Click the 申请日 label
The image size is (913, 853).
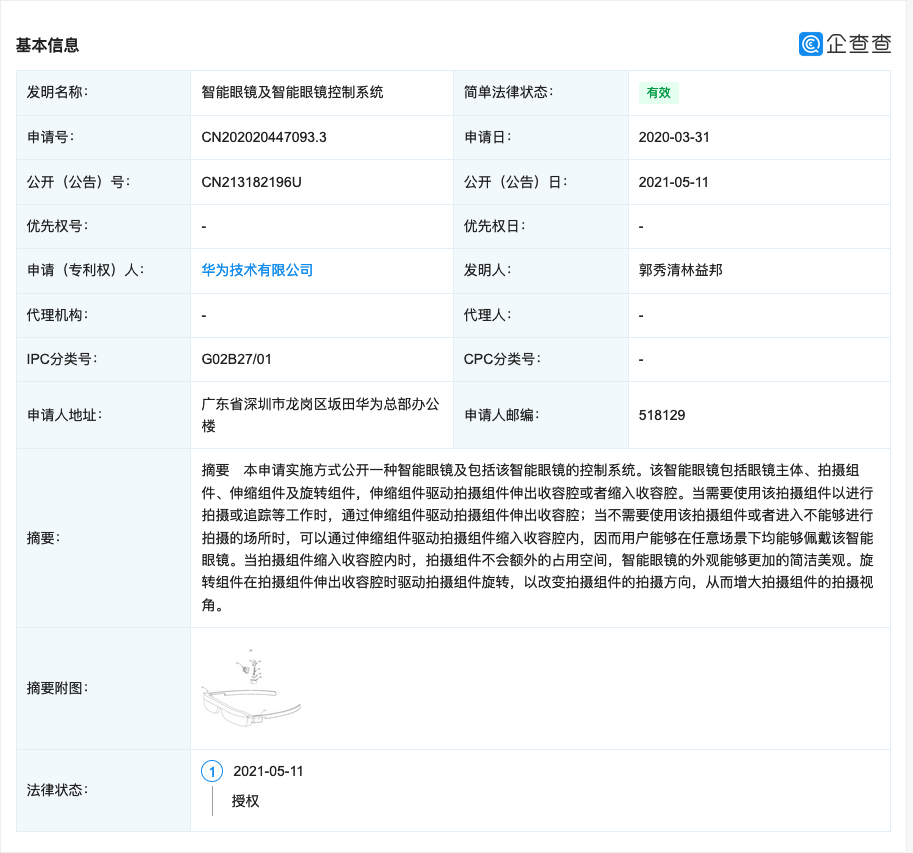487,137
